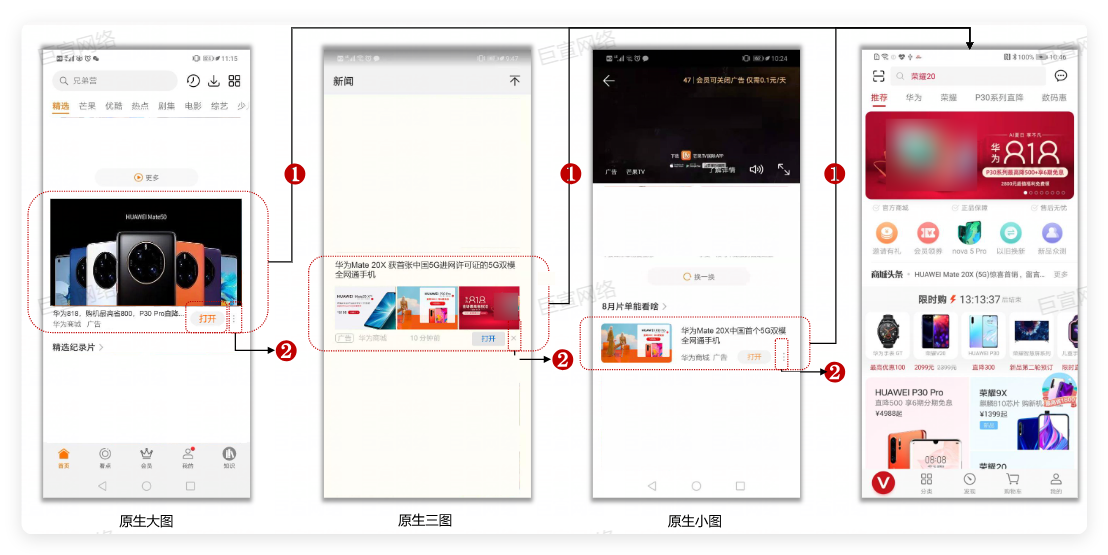Image resolution: width=1108 pixels, height=555 pixels.
Task: Open the three-dot menu on 华为818 ad
Action: click(235, 319)
